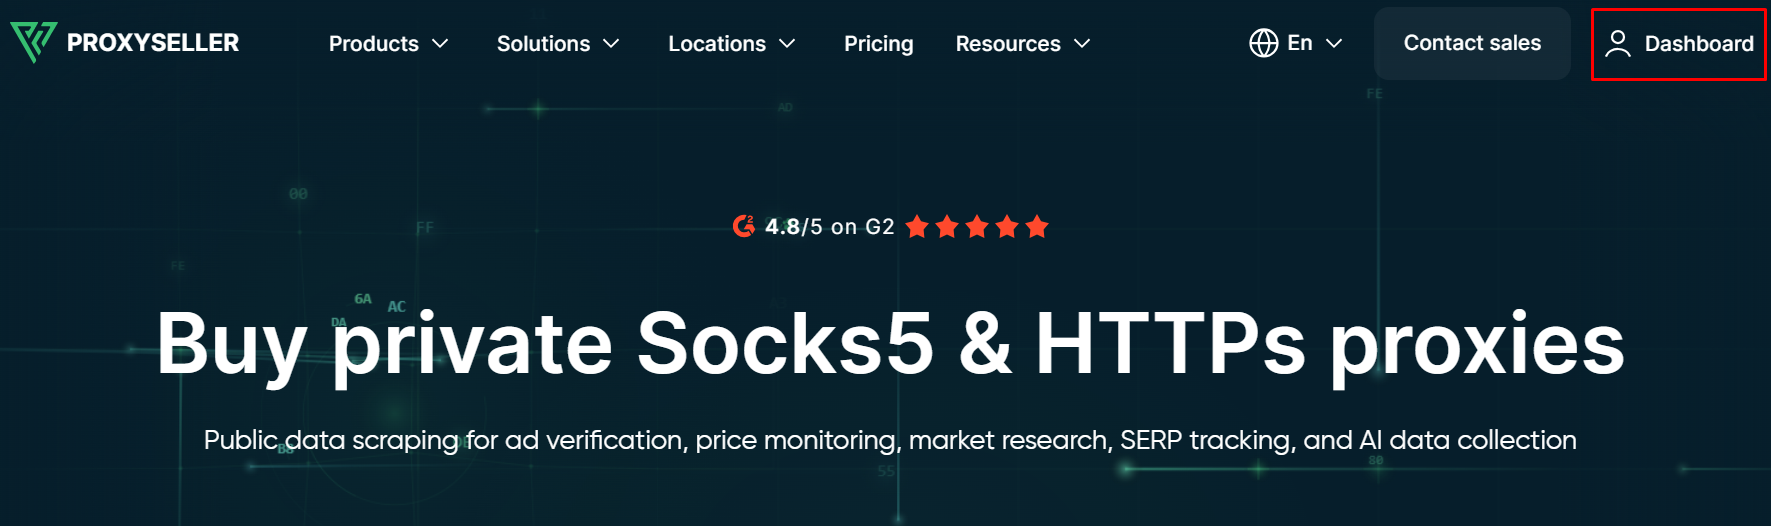Click the Public data scraping description text
Image resolution: width=1771 pixels, height=526 pixels.
pos(890,440)
